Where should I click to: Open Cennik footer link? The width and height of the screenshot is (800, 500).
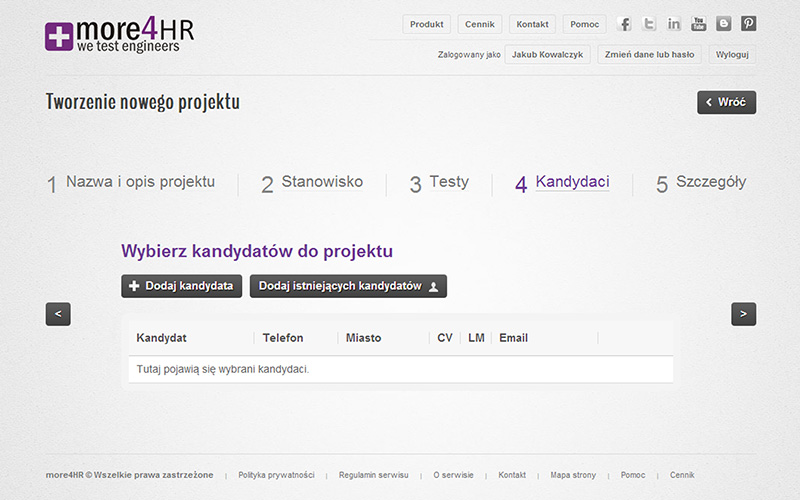(x=682, y=475)
